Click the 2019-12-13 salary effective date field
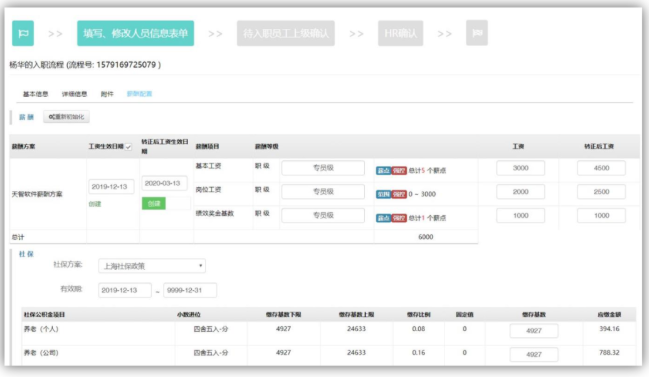The width and height of the screenshot is (649, 377). pos(111,187)
